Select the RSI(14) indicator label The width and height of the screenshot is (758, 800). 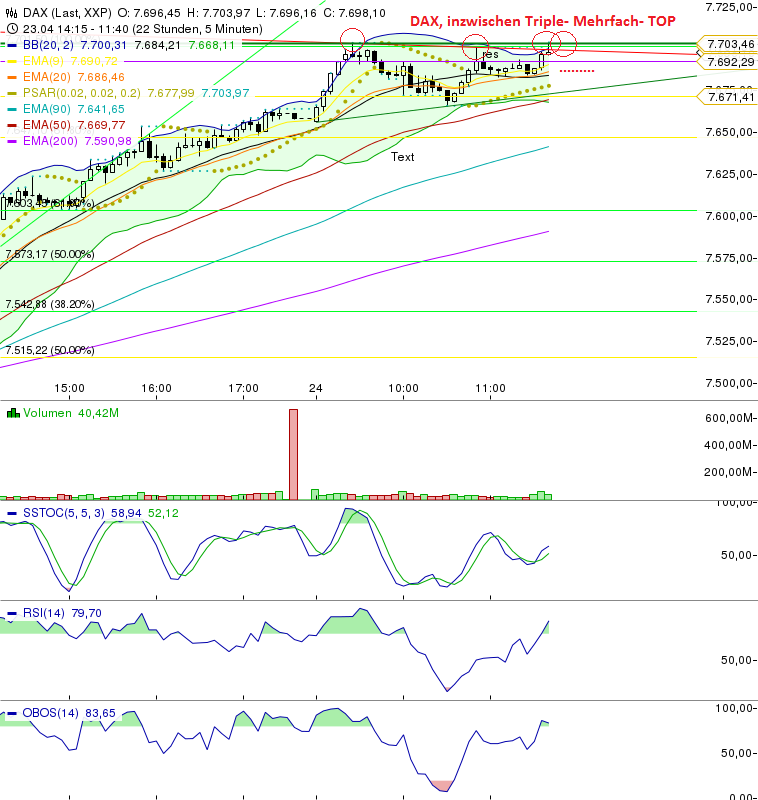pos(44,613)
